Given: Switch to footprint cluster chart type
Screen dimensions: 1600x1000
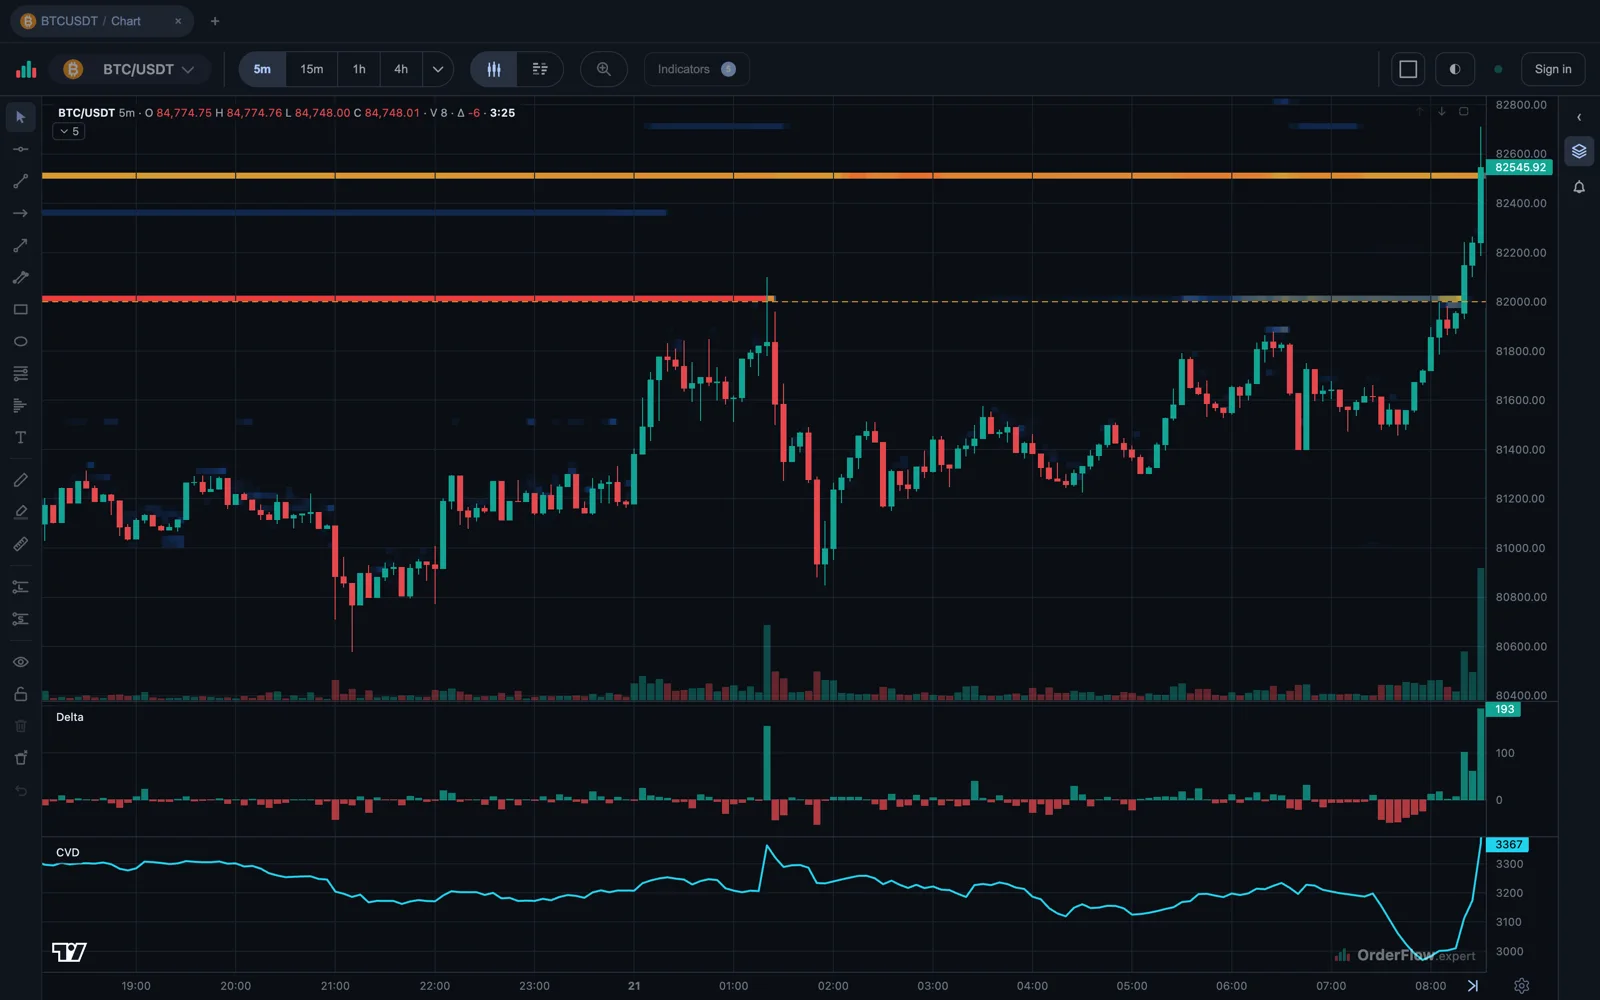Looking at the screenshot, I should [540, 69].
